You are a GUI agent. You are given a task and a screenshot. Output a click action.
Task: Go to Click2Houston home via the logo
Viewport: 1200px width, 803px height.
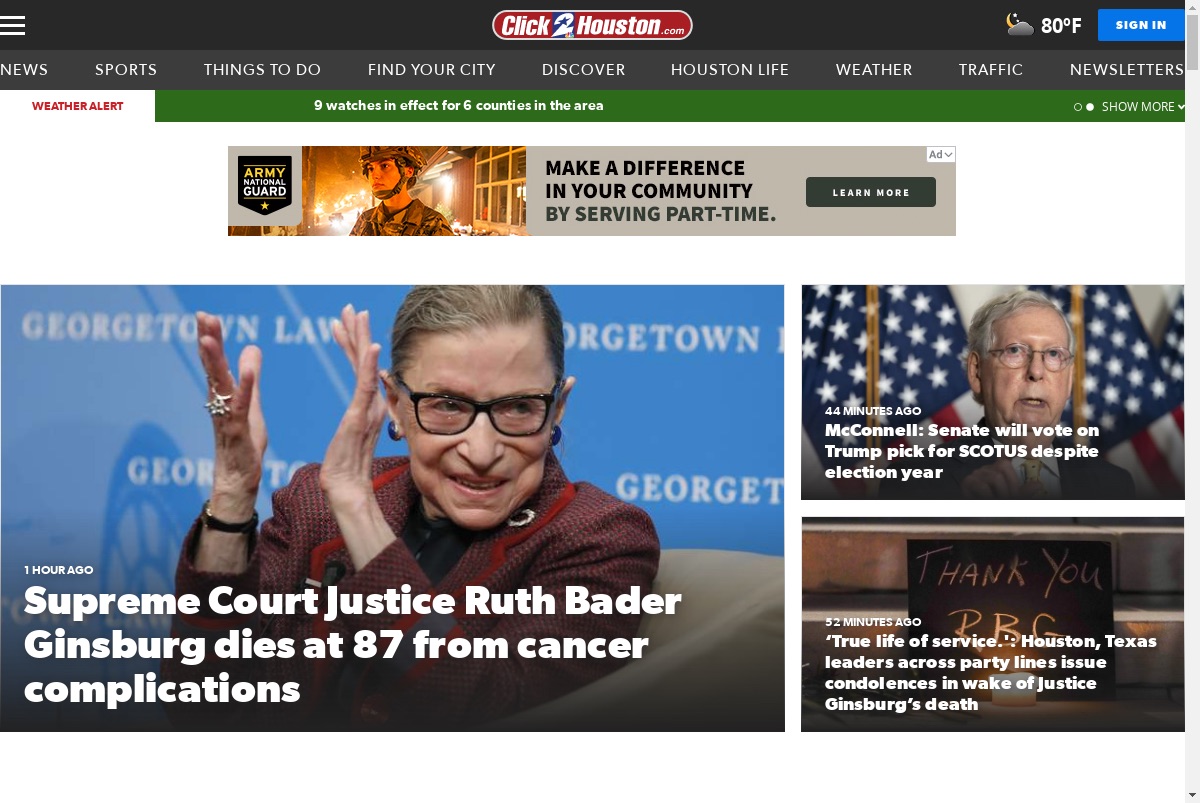pos(592,25)
